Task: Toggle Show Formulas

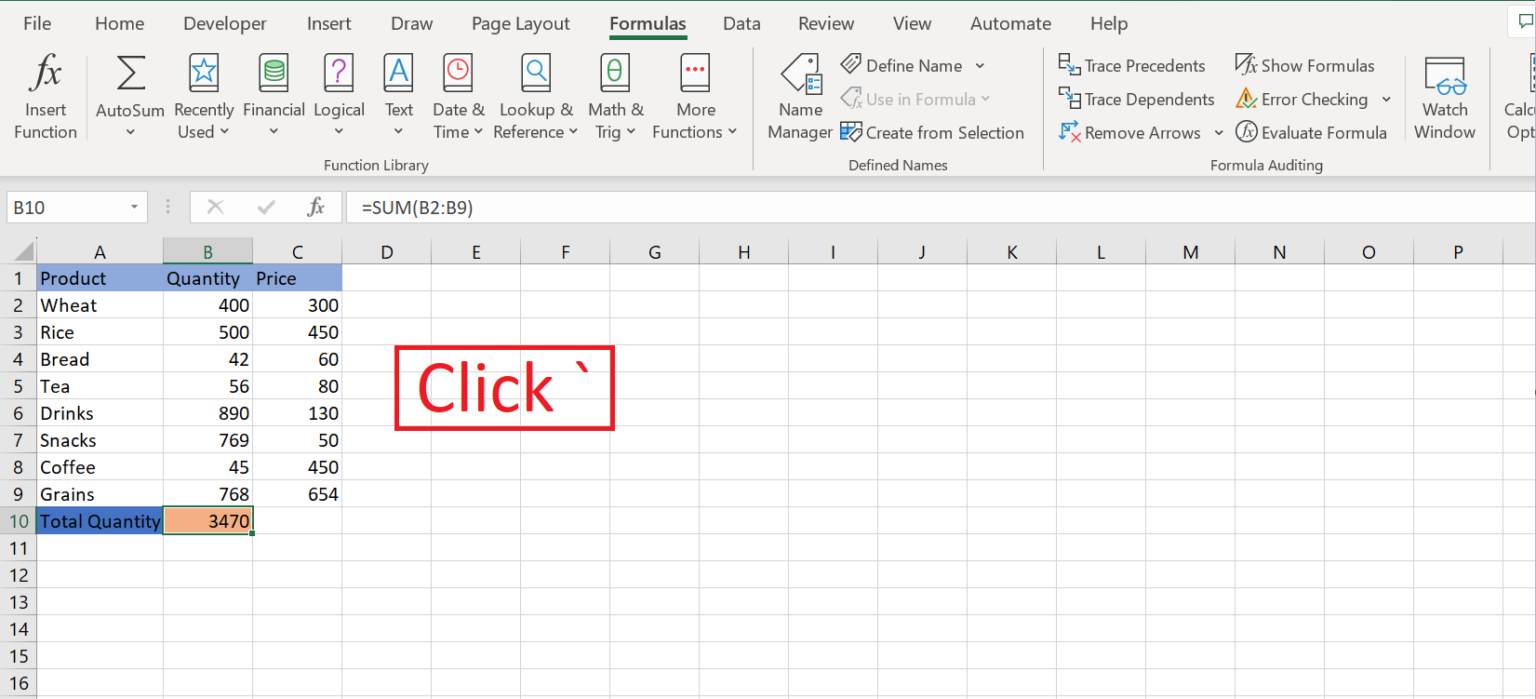Action: pyautogui.click(x=1304, y=65)
